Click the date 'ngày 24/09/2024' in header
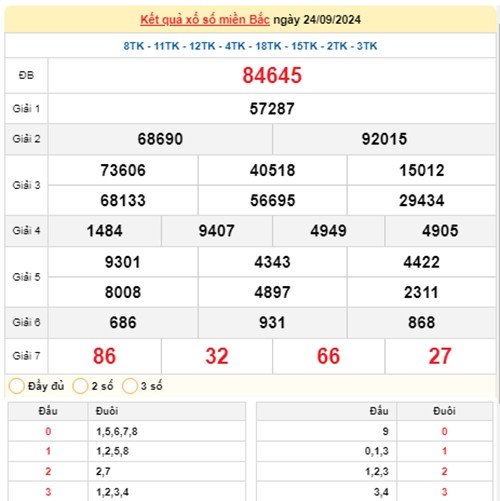The height and width of the screenshot is (501, 500). 317,20
